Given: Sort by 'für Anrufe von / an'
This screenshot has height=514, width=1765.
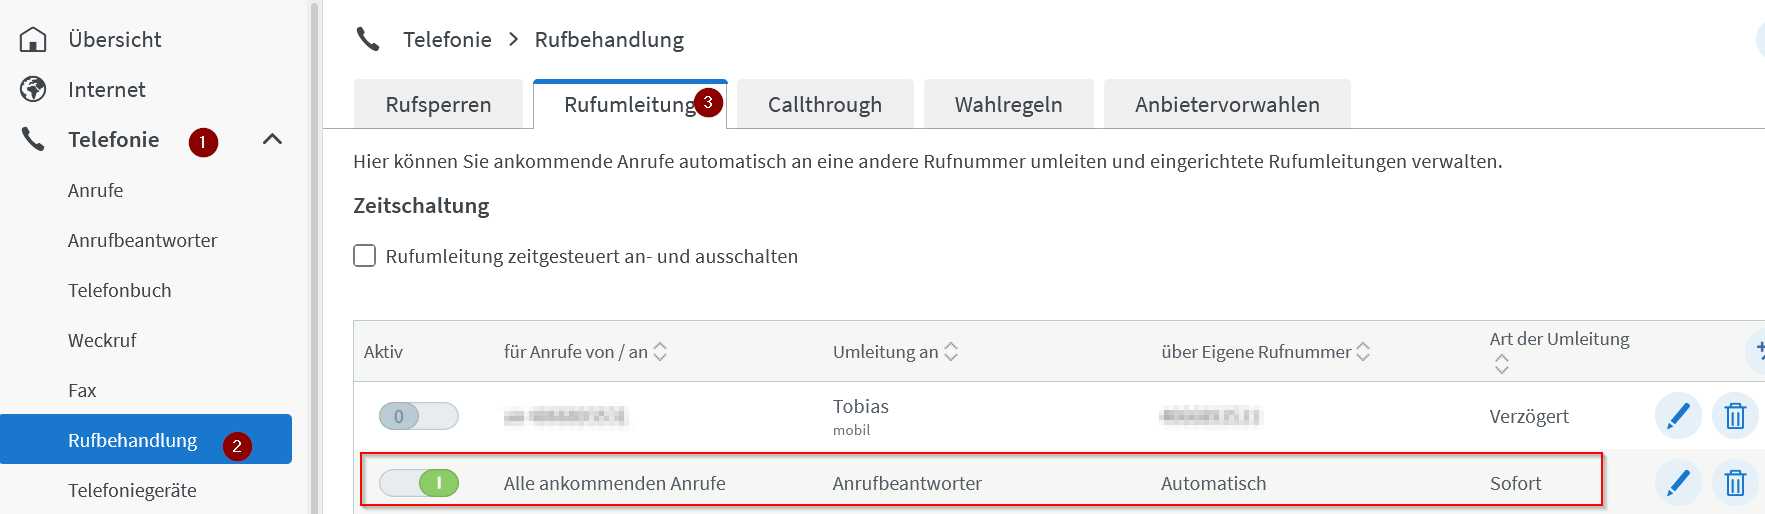Looking at the screenshot, I should (660, 351).
